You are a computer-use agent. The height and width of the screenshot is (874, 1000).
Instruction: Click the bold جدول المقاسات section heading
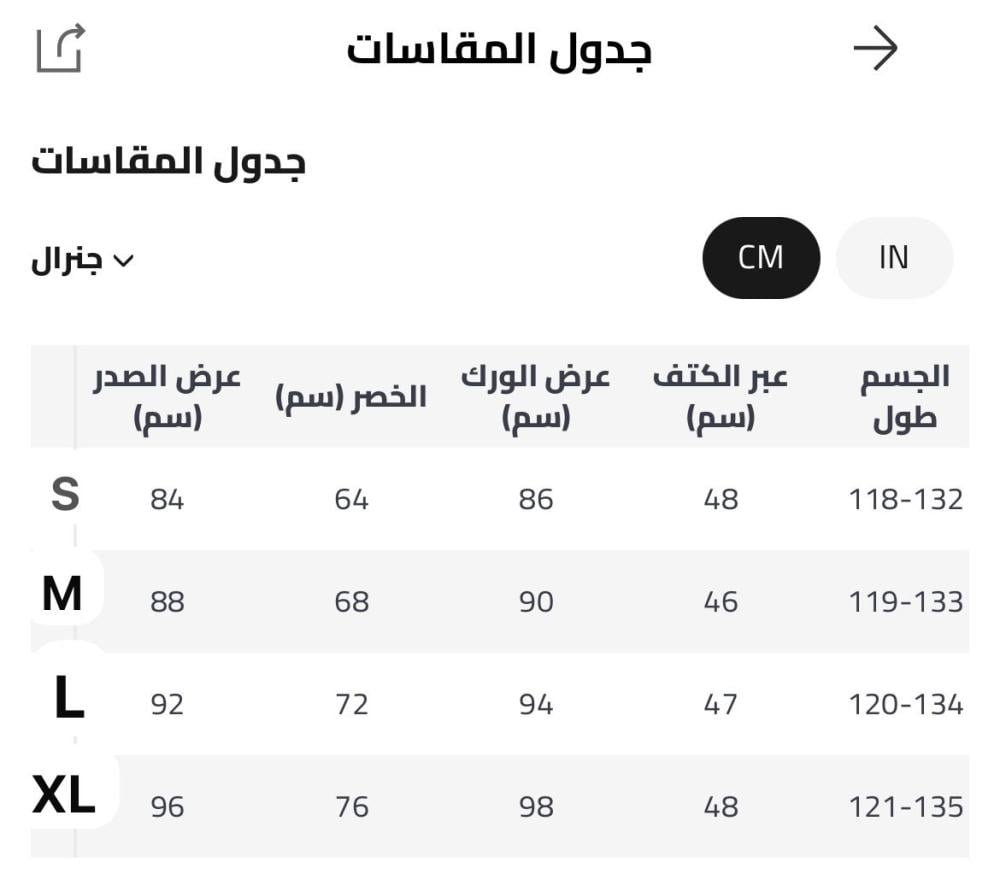pos(168,162)
